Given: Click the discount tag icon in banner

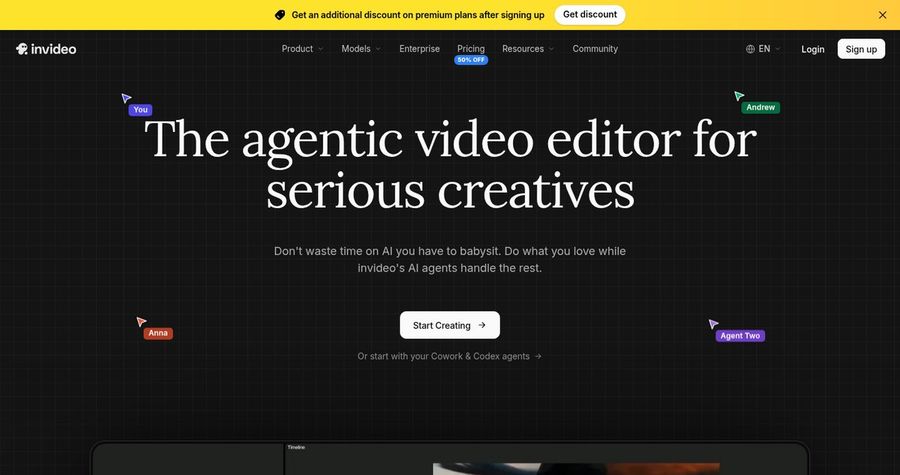Looking at the screenshot, I should coord(280,15).
